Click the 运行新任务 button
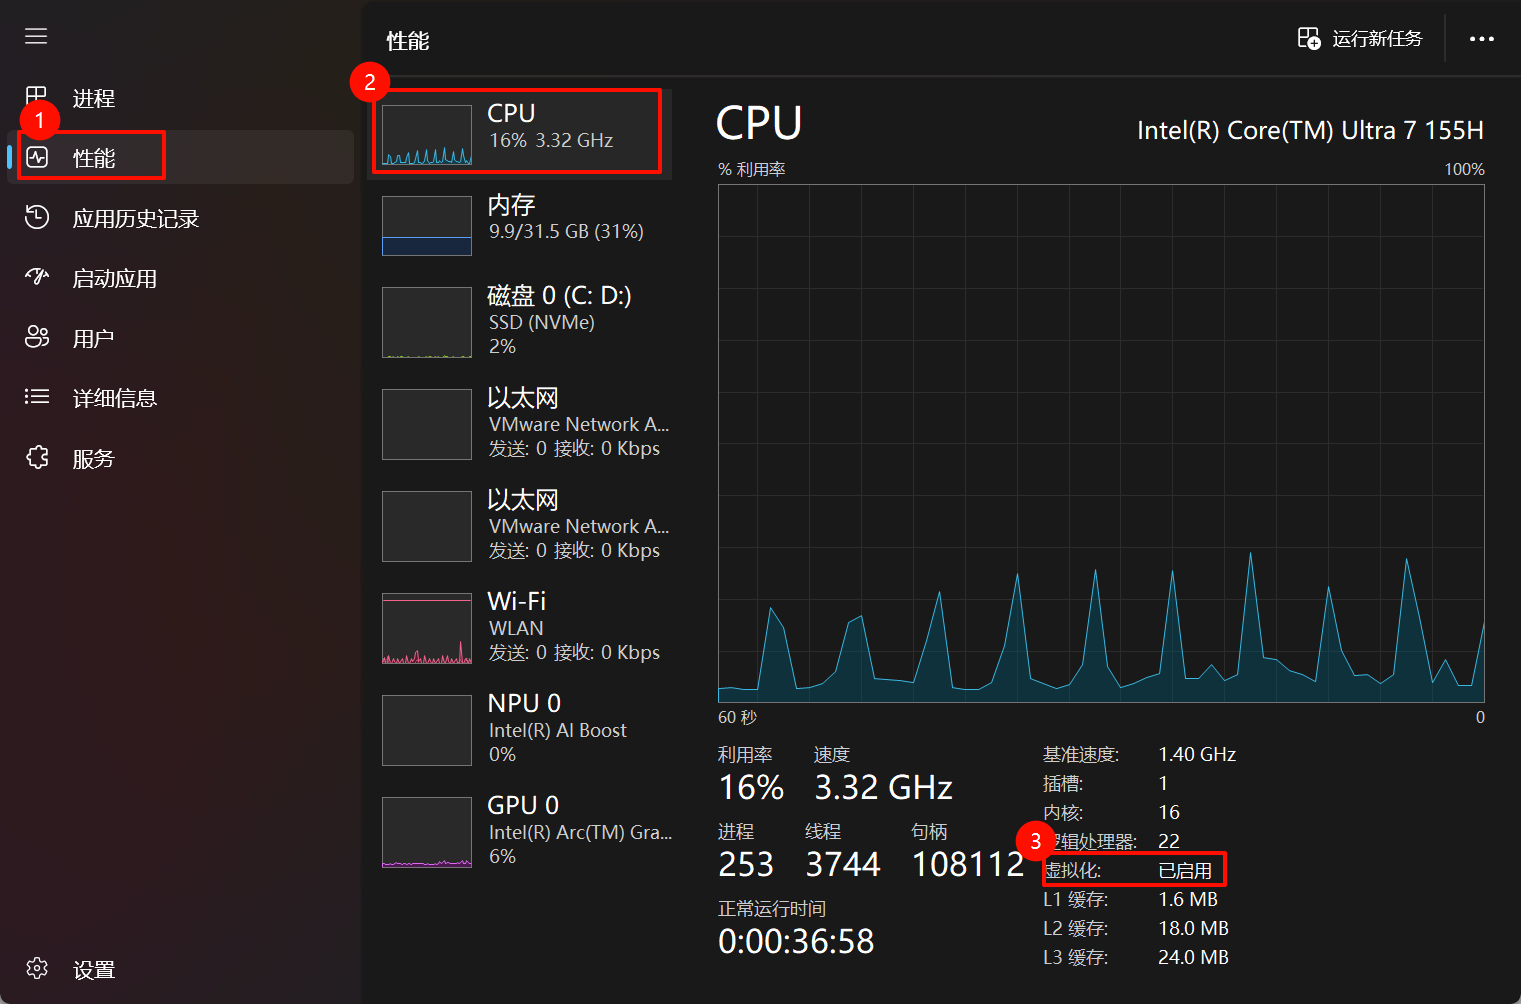 point(1360,38)
